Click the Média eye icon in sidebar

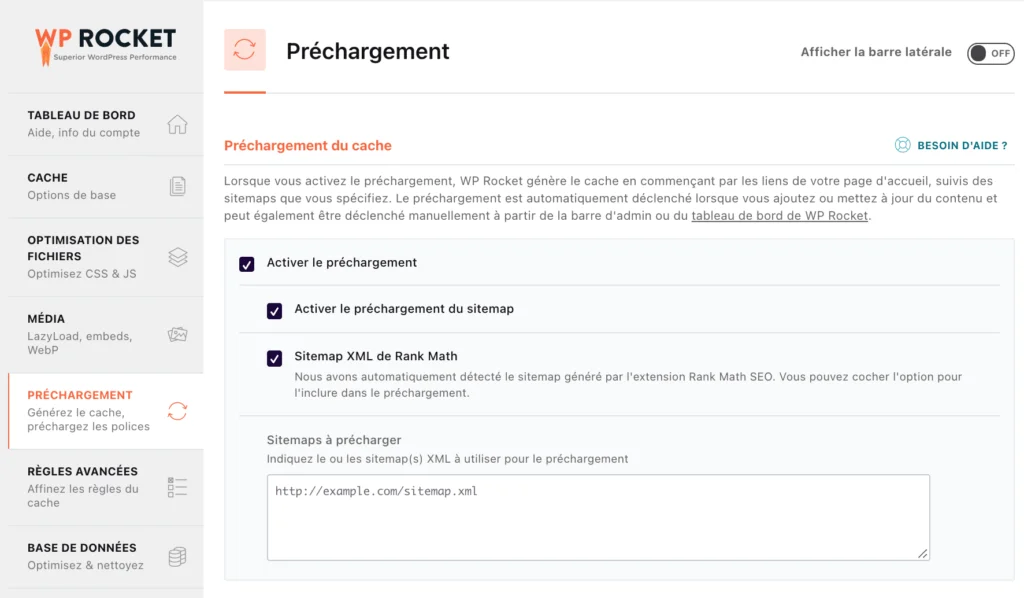click(178, 336)
